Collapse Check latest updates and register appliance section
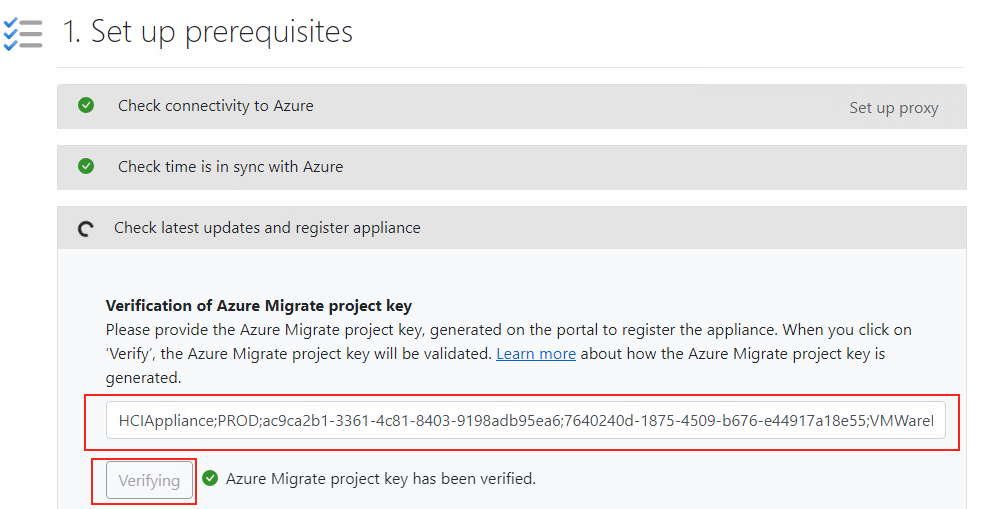This screenshot has width=996, height=509. coord(512,227)
